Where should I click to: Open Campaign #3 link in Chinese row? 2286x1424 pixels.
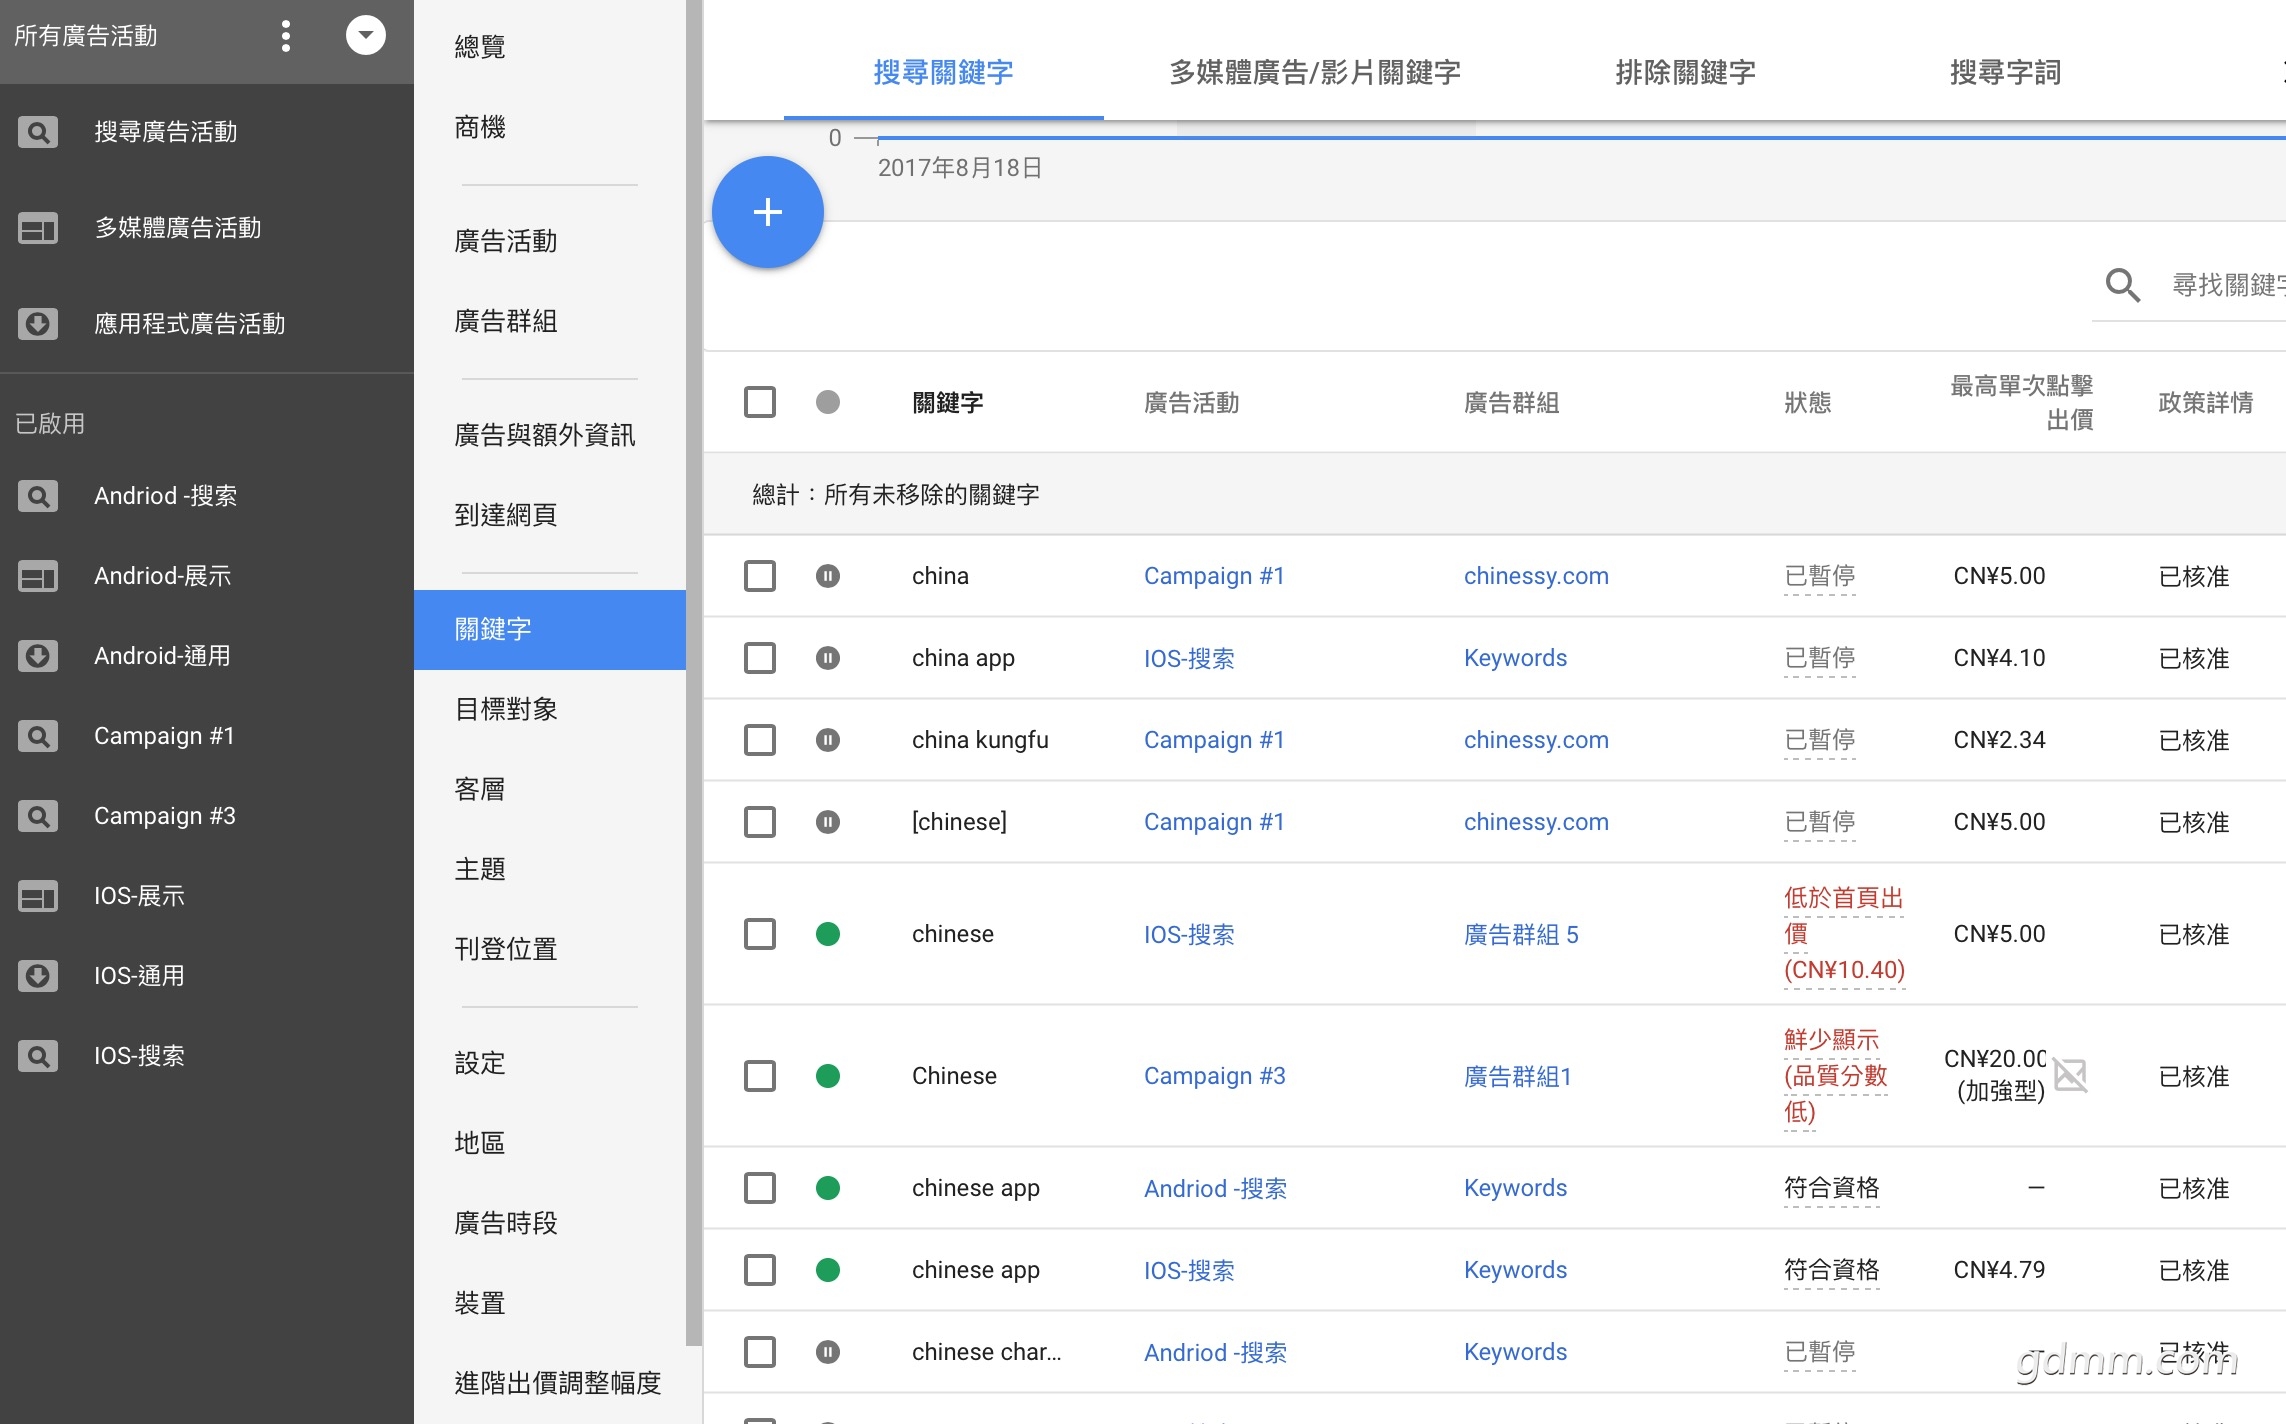(1214, 1076)
